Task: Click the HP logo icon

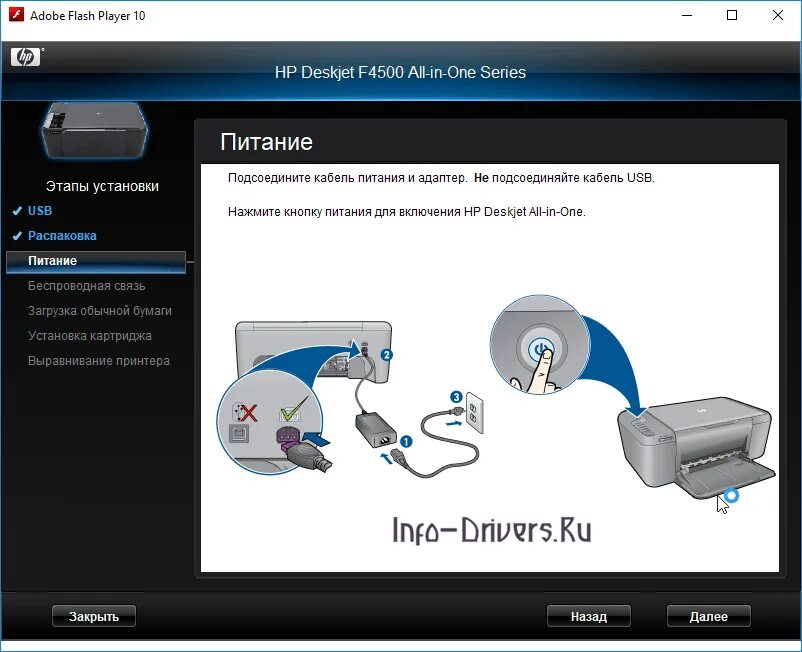Action: 25,57
